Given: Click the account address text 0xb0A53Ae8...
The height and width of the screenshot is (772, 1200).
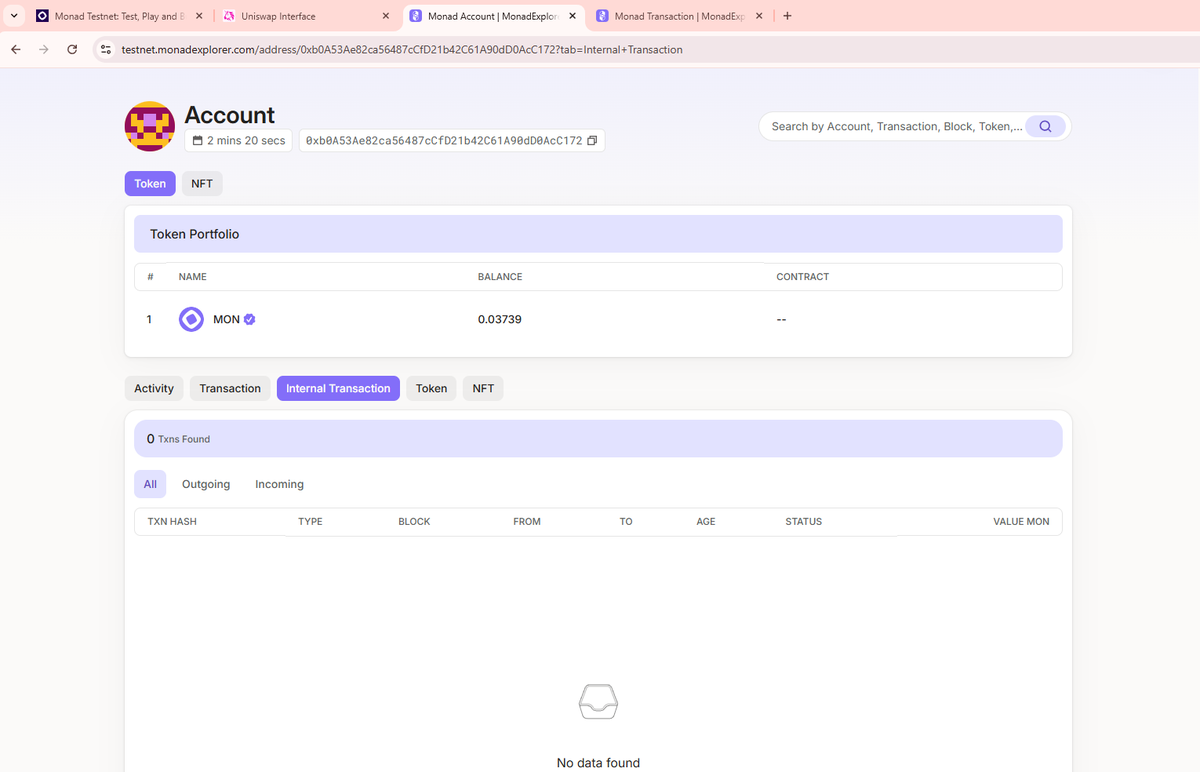Looking at the screenshot, I should pyautogui.click(x=444, y=141).
